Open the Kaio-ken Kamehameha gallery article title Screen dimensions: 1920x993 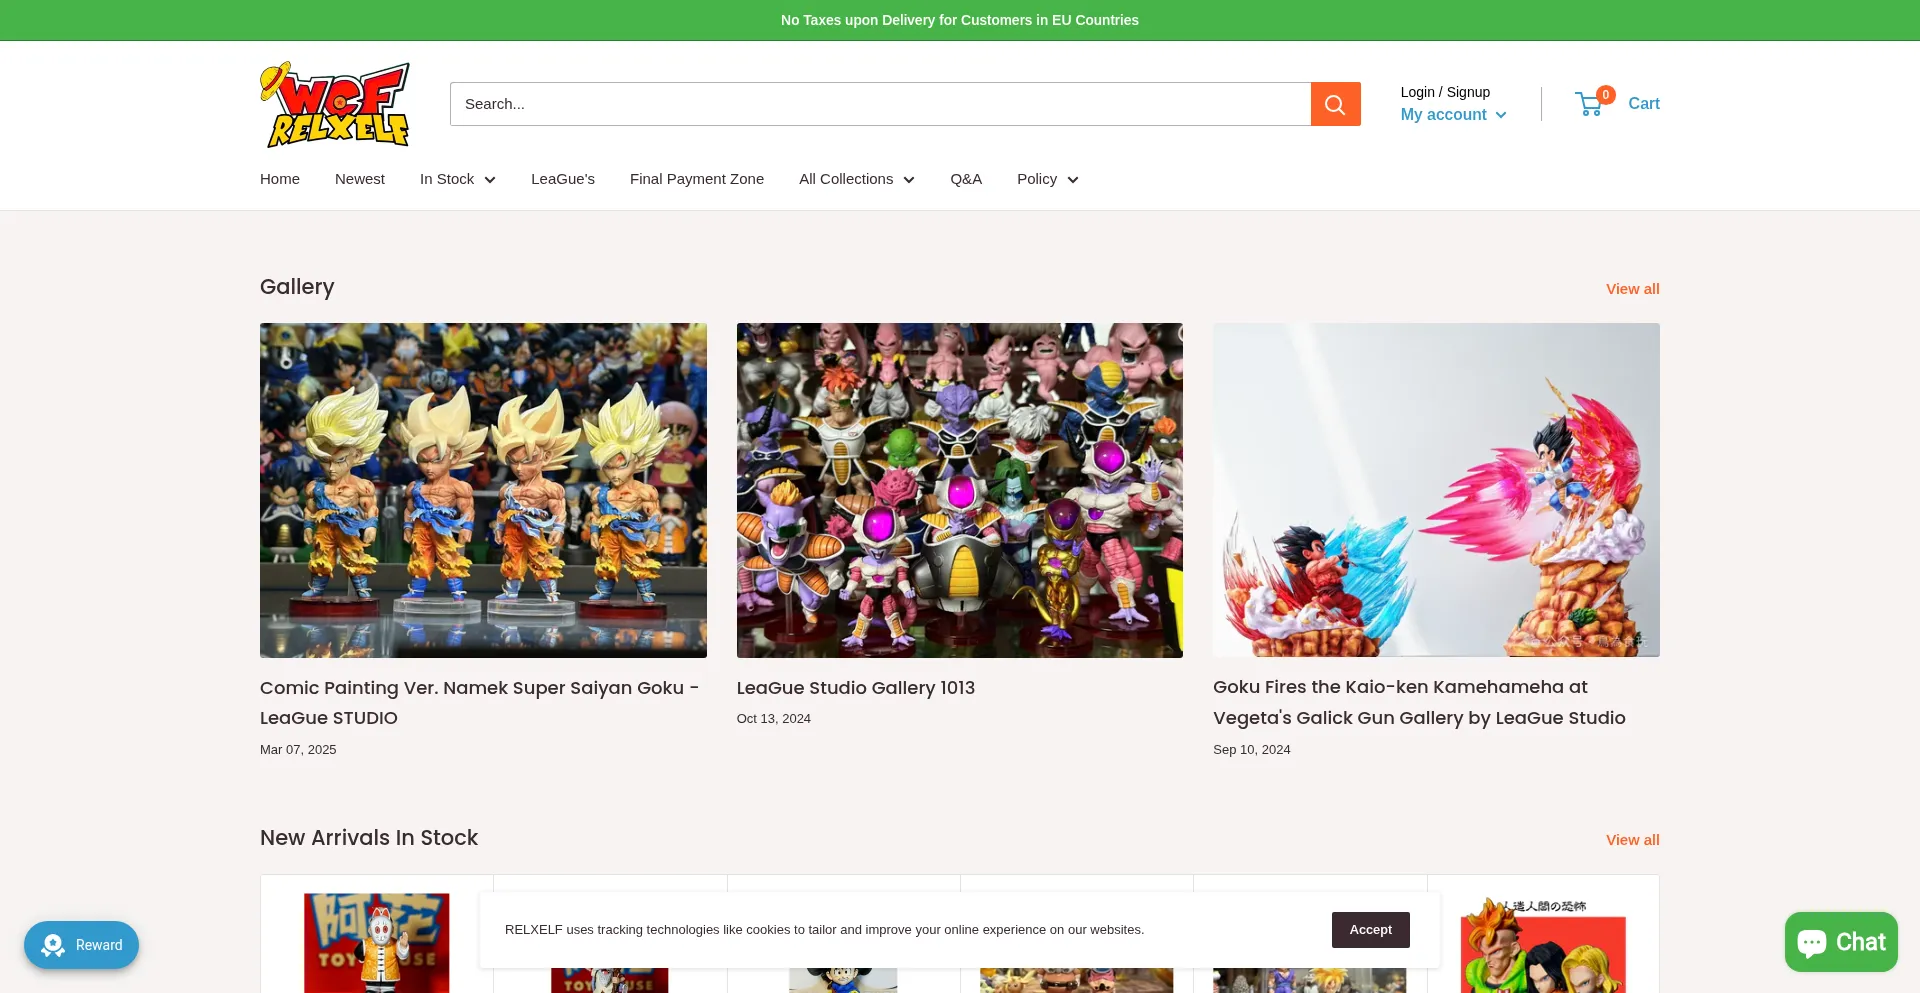point(1418,702)
